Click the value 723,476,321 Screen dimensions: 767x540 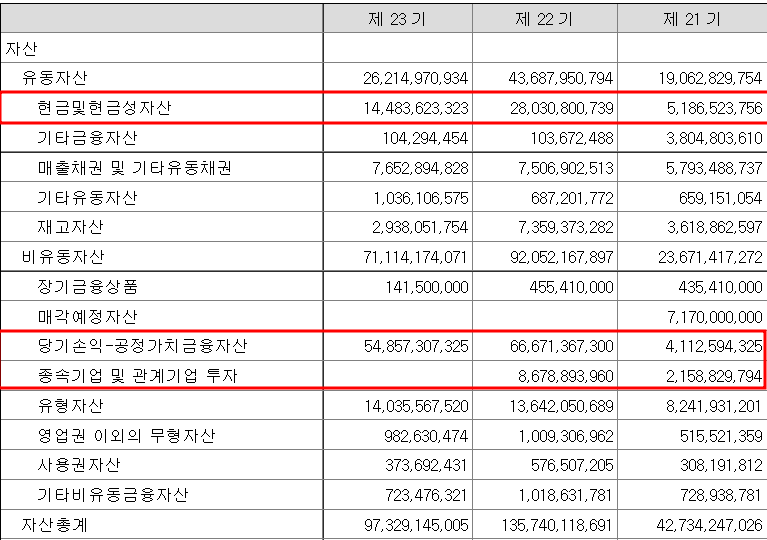[426, 495]
